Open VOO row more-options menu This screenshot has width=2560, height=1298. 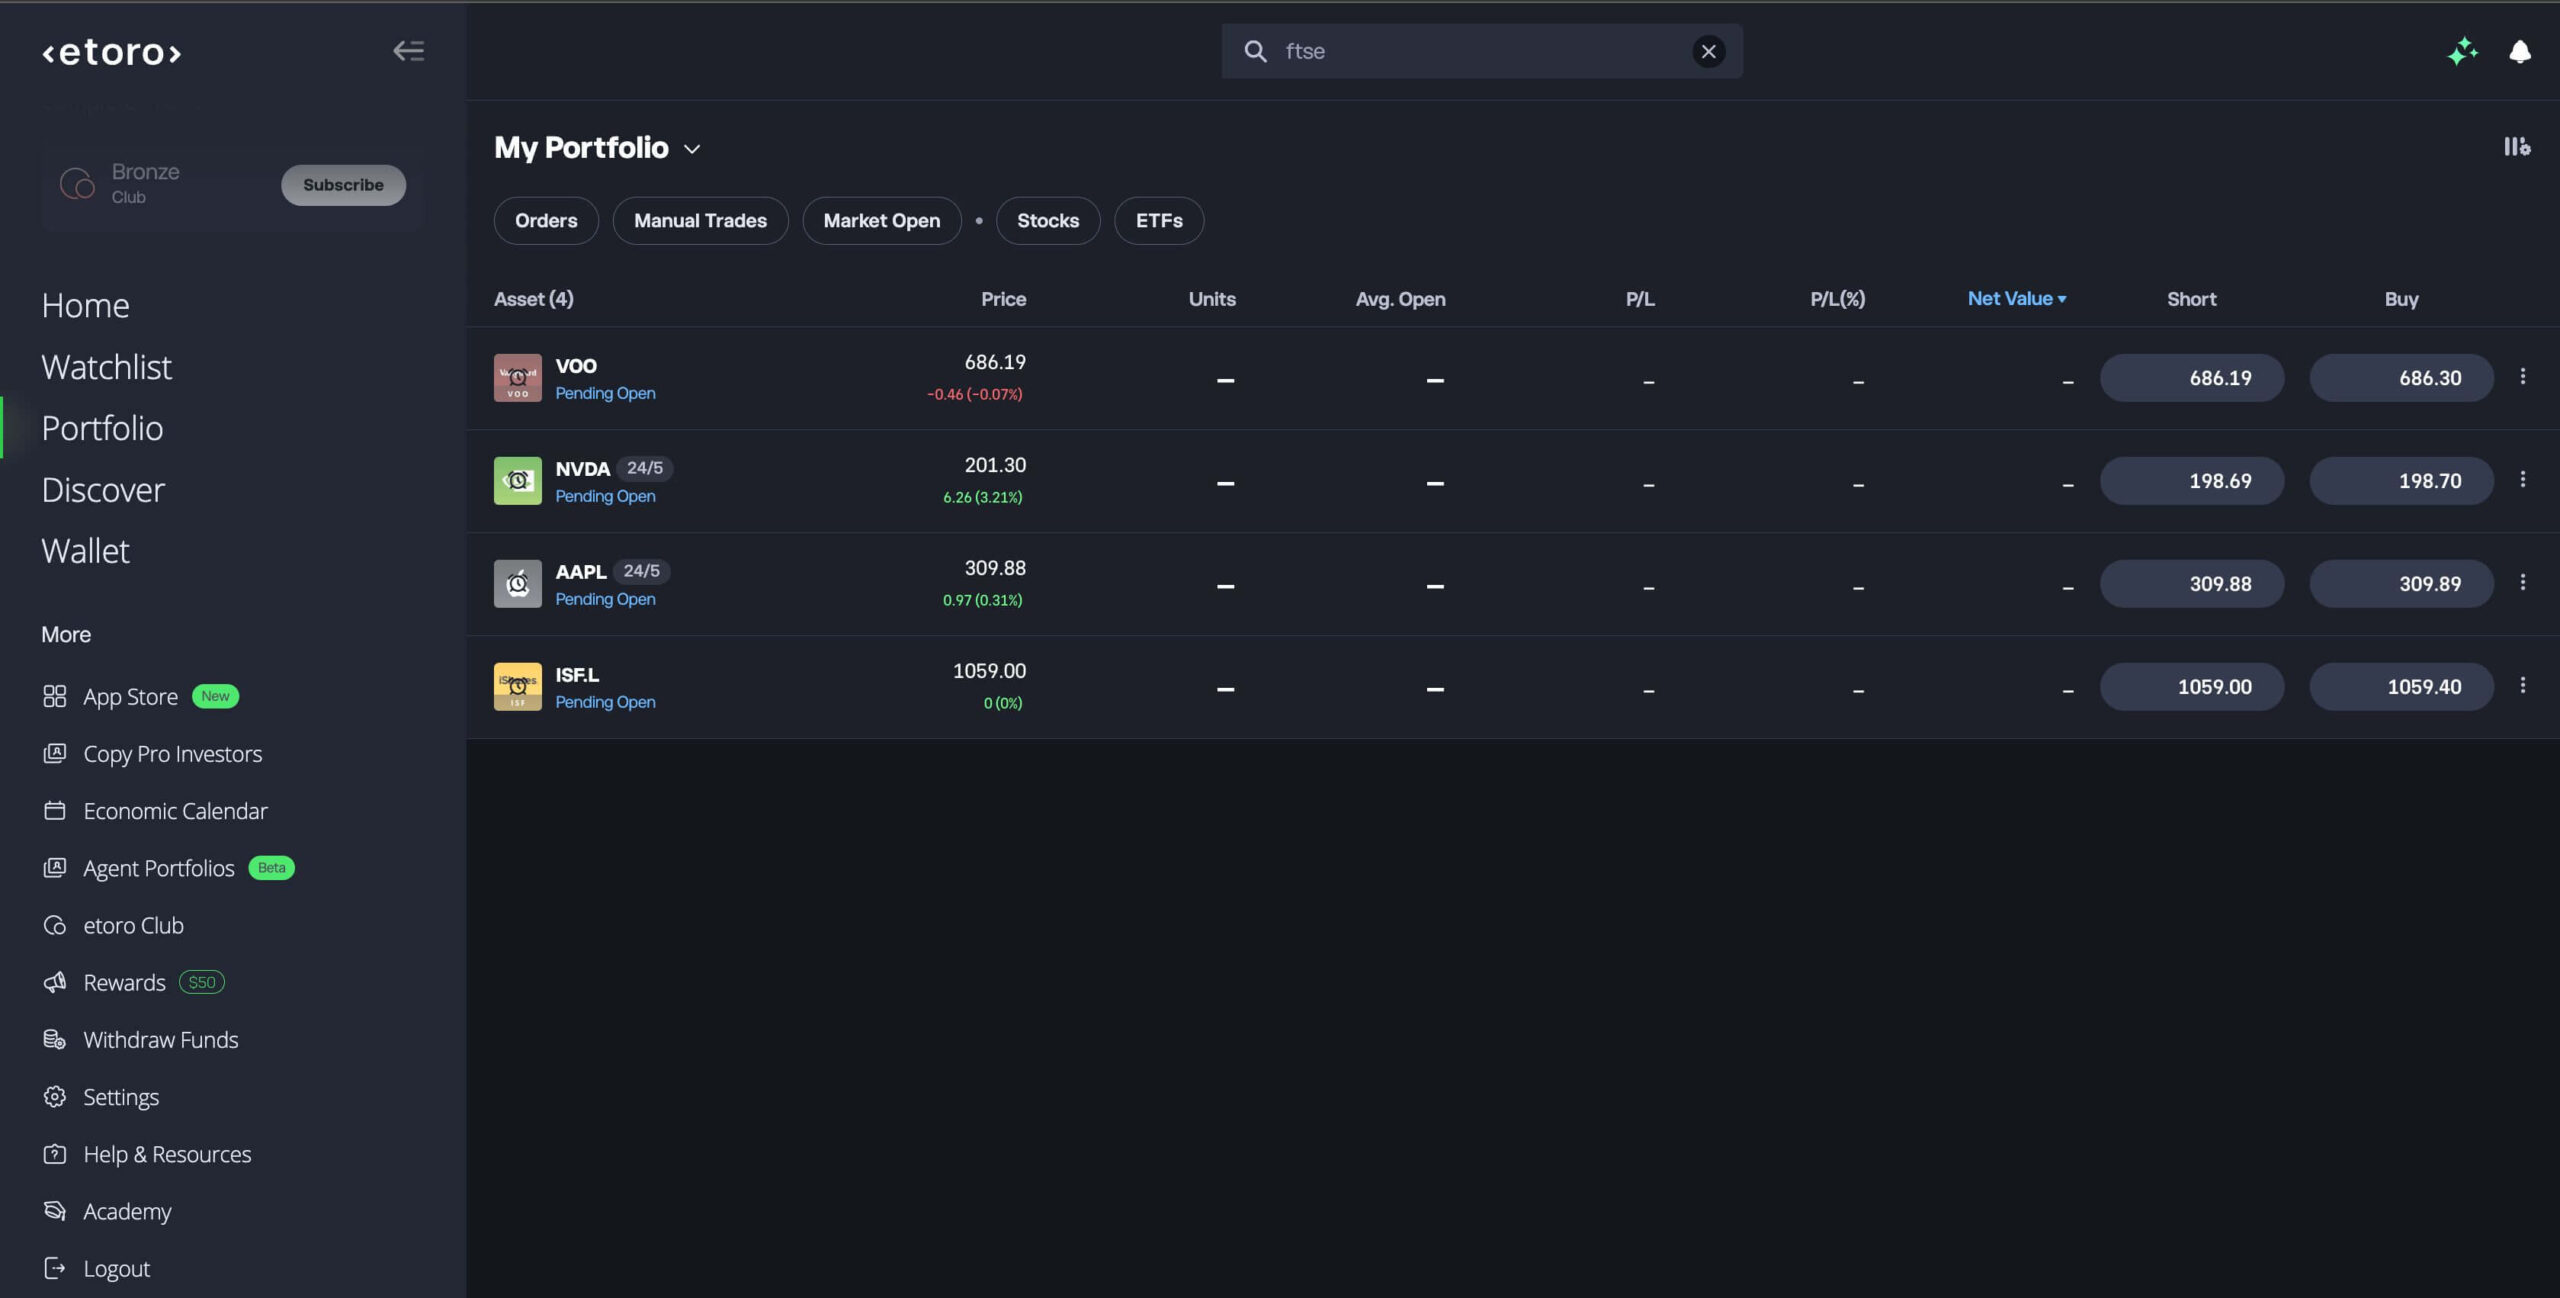[x=2523, y=376]
